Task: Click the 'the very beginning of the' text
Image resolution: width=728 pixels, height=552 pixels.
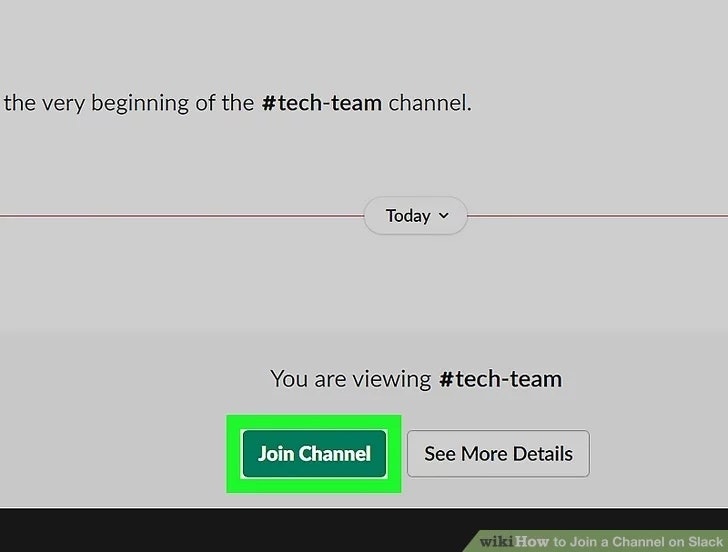Action: [x=129, y=103]
